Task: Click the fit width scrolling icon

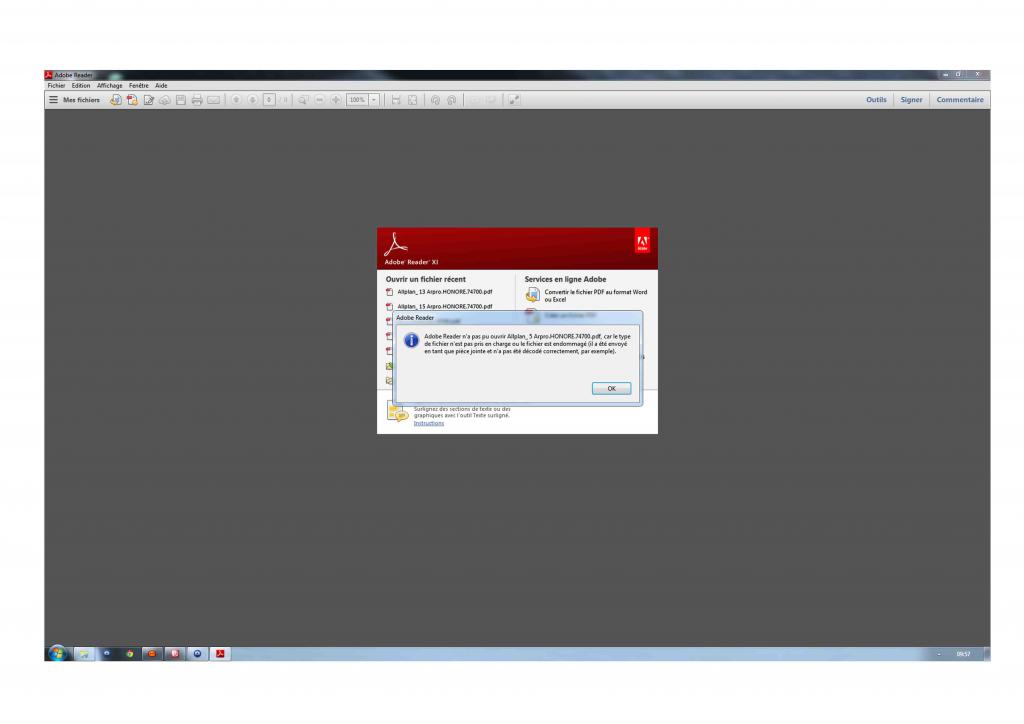Action: (396, 100)
